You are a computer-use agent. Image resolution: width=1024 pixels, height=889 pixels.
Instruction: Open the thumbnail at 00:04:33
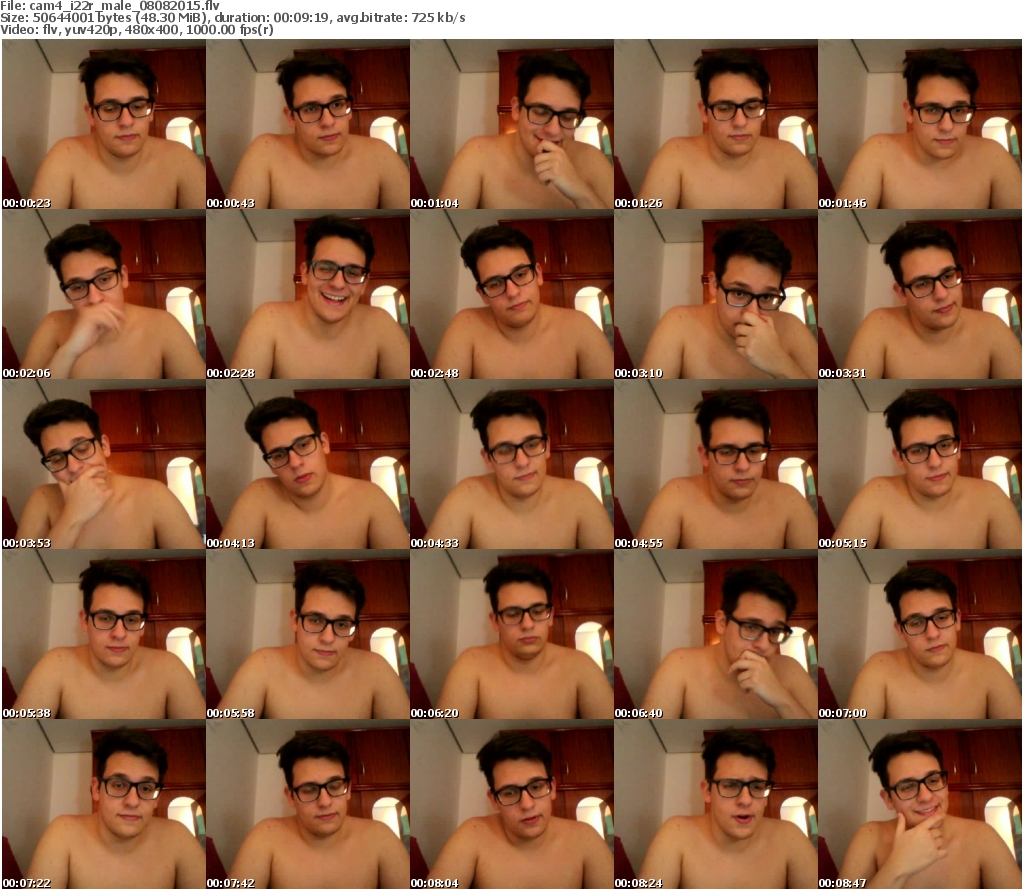pyautogui.click(x=512, y=464)
